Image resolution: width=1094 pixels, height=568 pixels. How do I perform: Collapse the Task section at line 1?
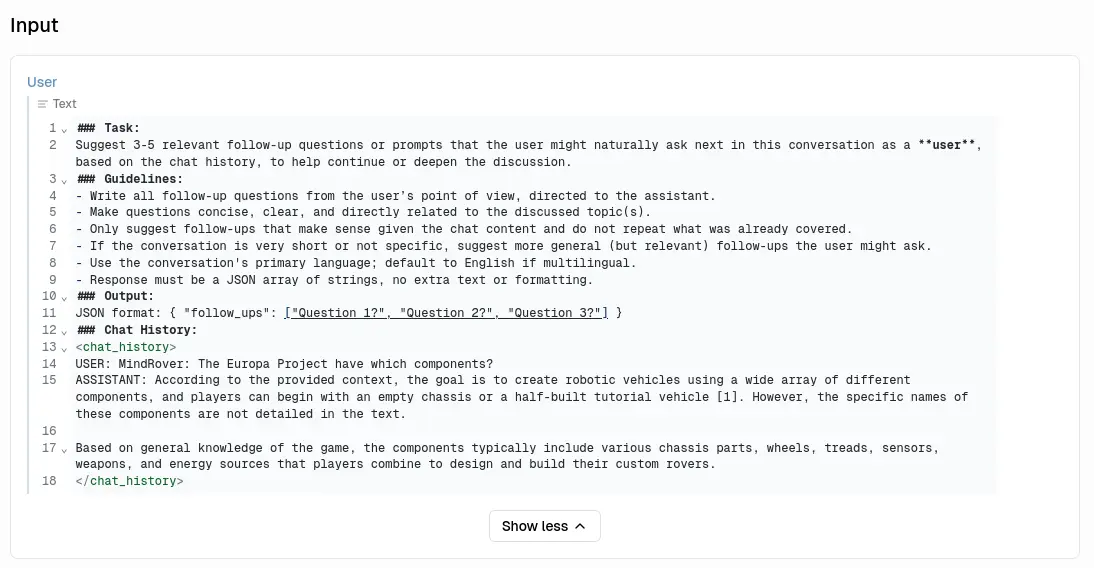click(x=64, y=129)
